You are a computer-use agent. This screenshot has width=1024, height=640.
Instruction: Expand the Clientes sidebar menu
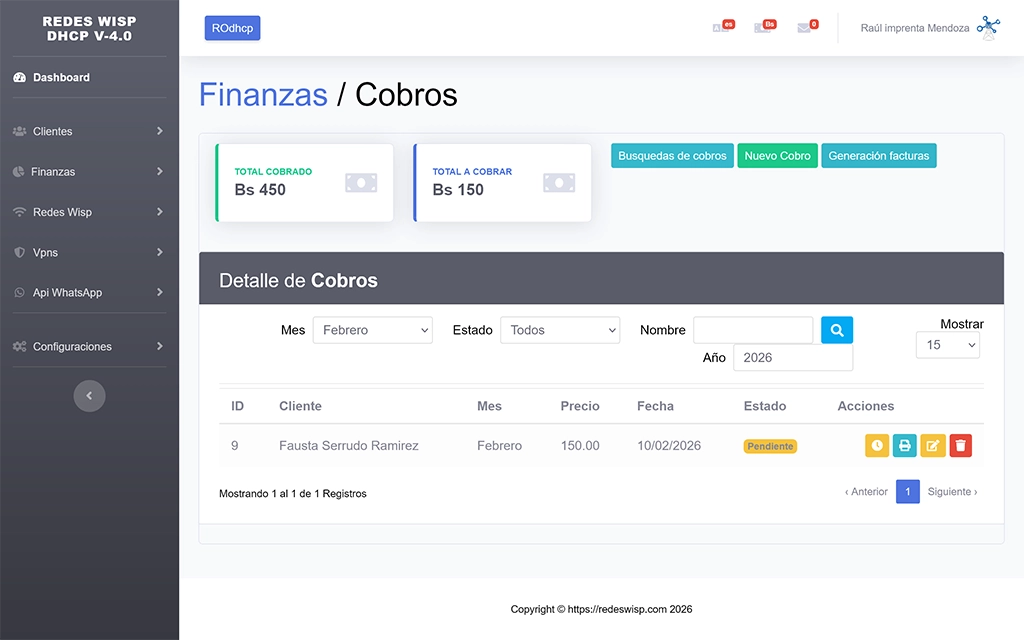point(88,131)
